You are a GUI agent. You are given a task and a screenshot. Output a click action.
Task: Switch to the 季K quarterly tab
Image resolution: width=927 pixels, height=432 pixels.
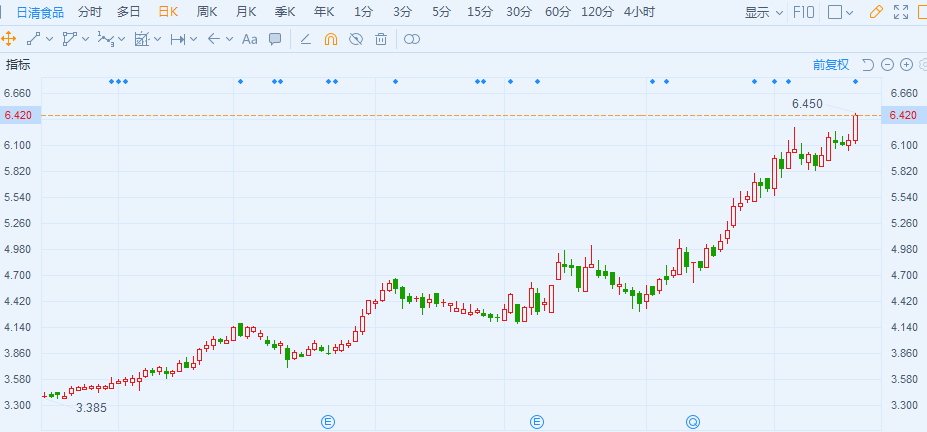[285, 12]
